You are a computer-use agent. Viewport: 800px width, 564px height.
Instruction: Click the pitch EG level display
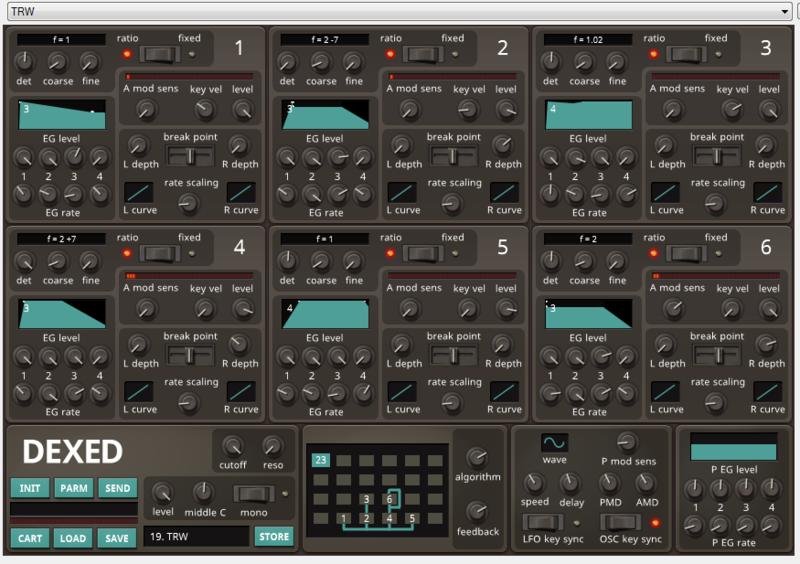tap(734, 447)
